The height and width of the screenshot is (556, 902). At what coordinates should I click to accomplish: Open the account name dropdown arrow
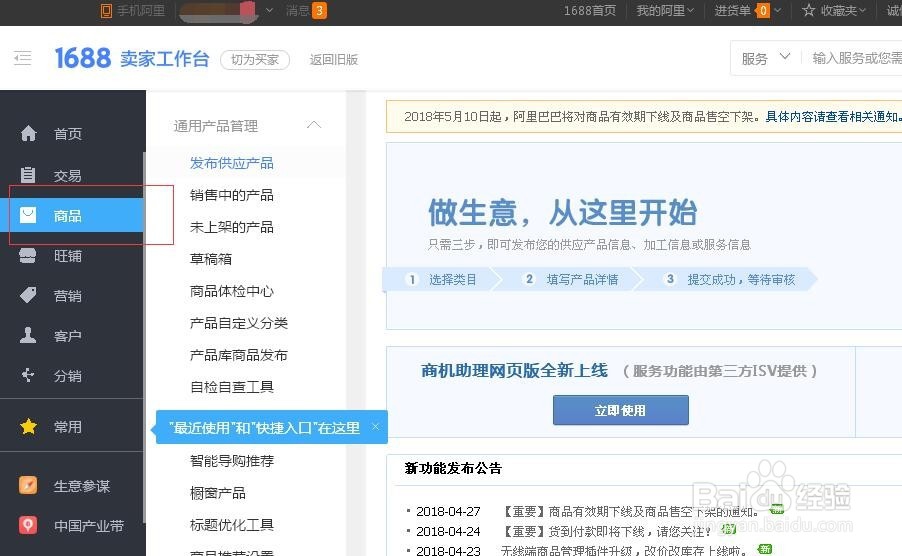pyautogui.click(x=269, y=10)
